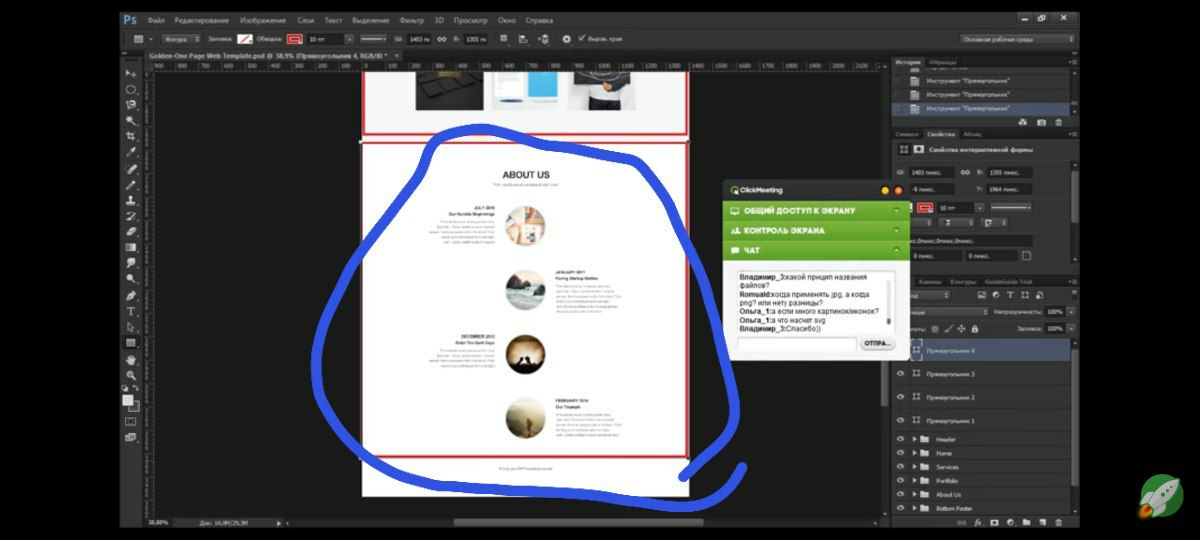Toggle the align edges checkbox
The image size is (1200, 540).
[582, 39]
